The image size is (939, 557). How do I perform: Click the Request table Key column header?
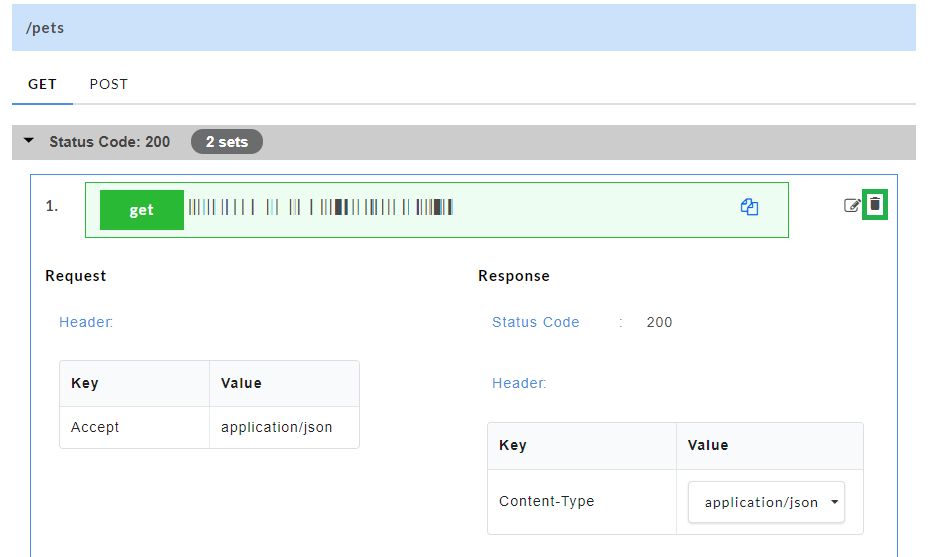point(85,383)
